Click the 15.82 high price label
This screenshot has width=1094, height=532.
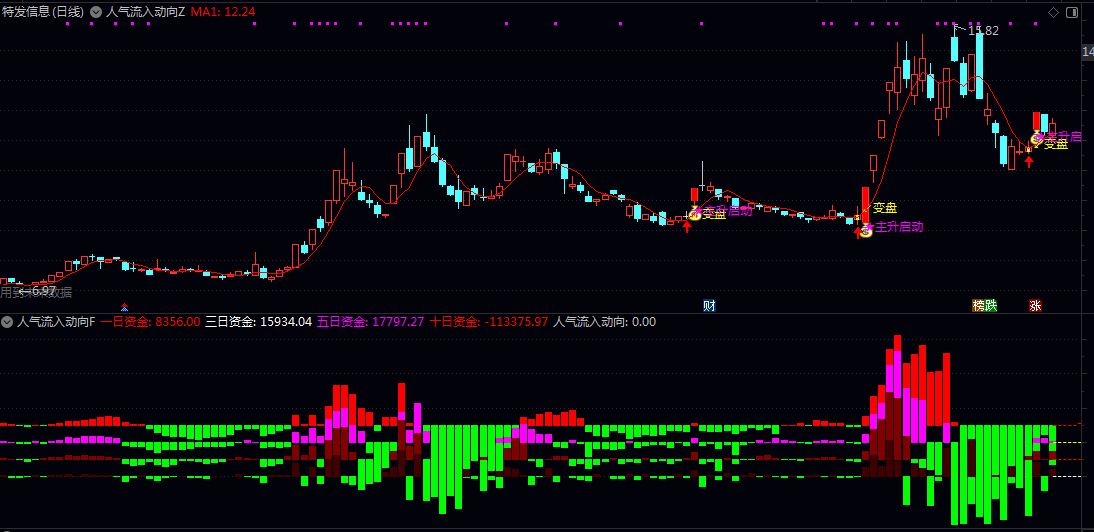click(x=983, y=31)
